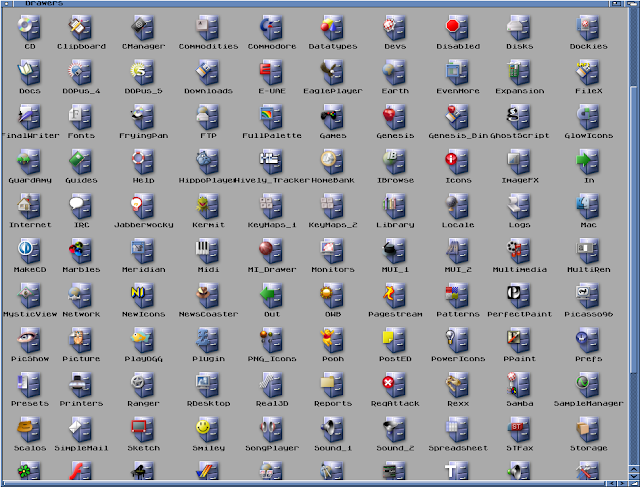This screenshot has height=487, width=640.
Task: Open the PostED drawer with sticky note
Action: [395, 340]
